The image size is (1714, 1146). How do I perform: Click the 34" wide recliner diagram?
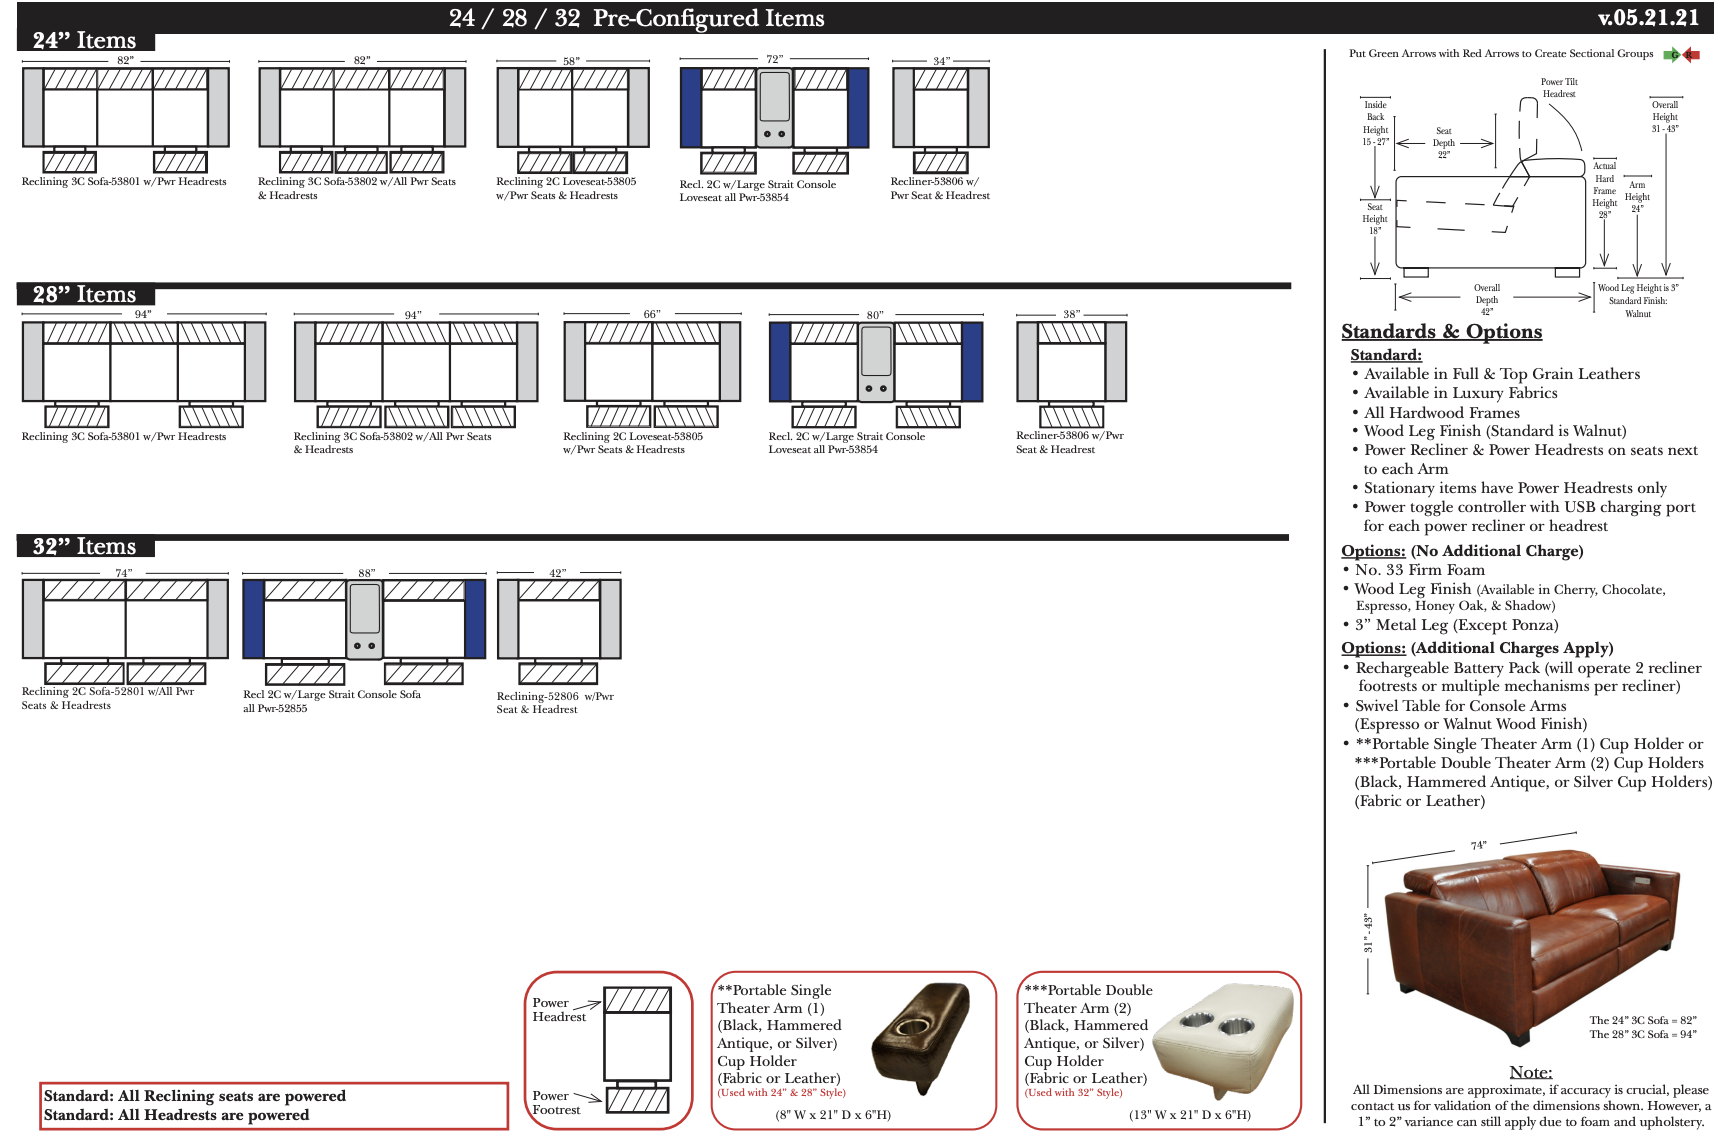click(940, 118)
